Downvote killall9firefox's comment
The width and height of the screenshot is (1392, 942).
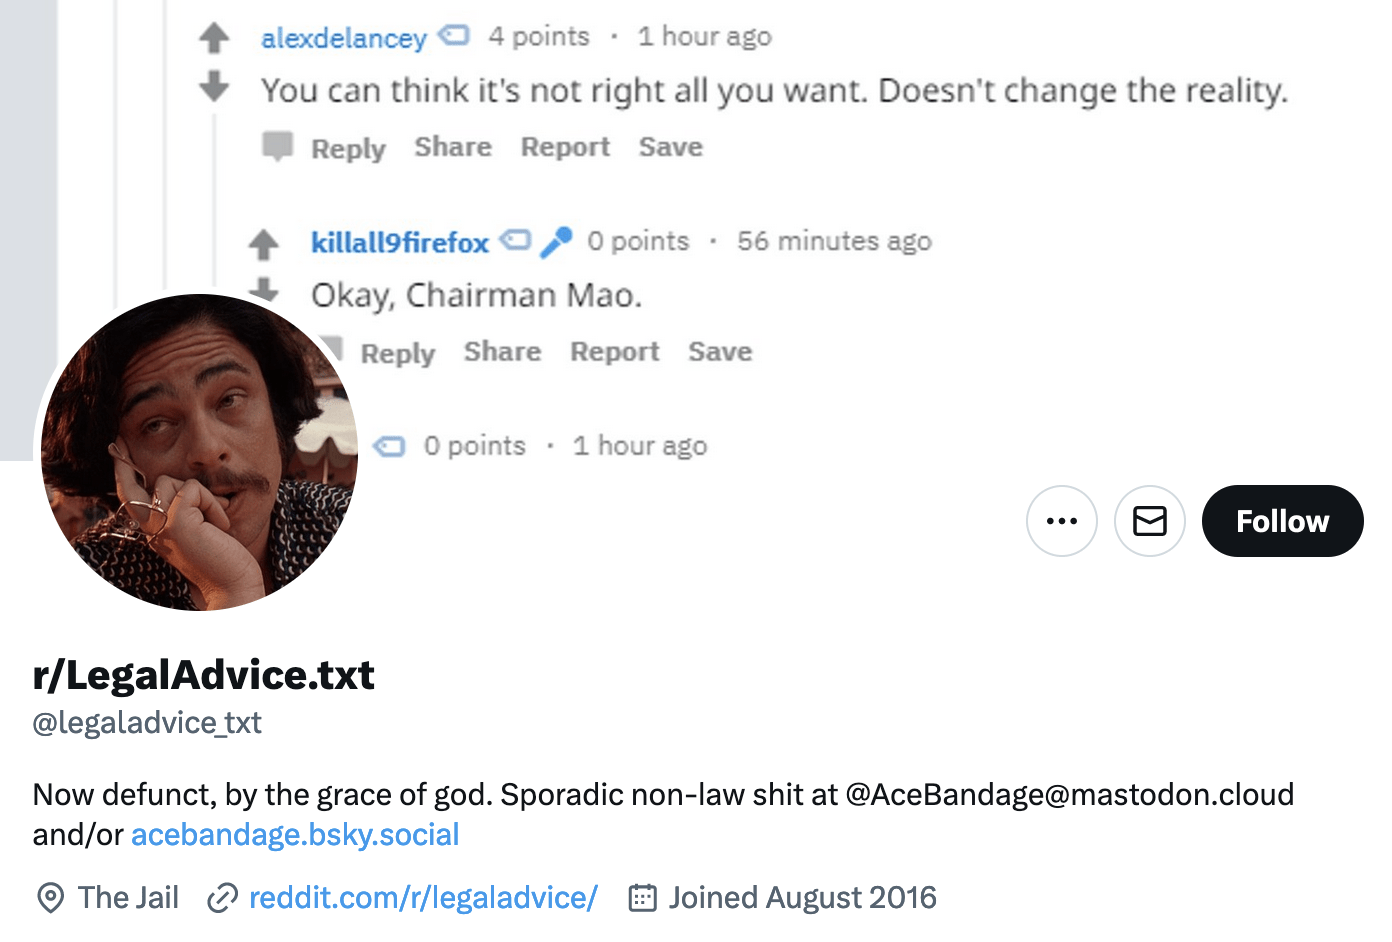(x=265, y=290)
